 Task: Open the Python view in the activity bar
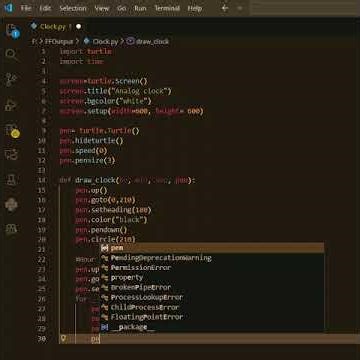coord(11,205)
